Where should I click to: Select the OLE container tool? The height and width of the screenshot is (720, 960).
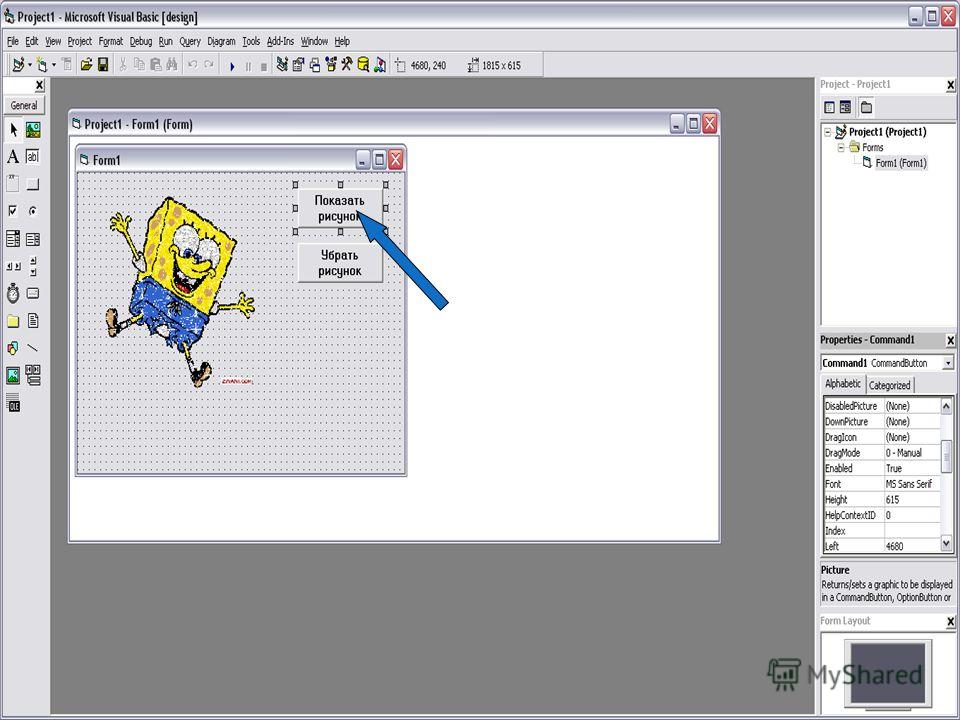coord(13,402)
